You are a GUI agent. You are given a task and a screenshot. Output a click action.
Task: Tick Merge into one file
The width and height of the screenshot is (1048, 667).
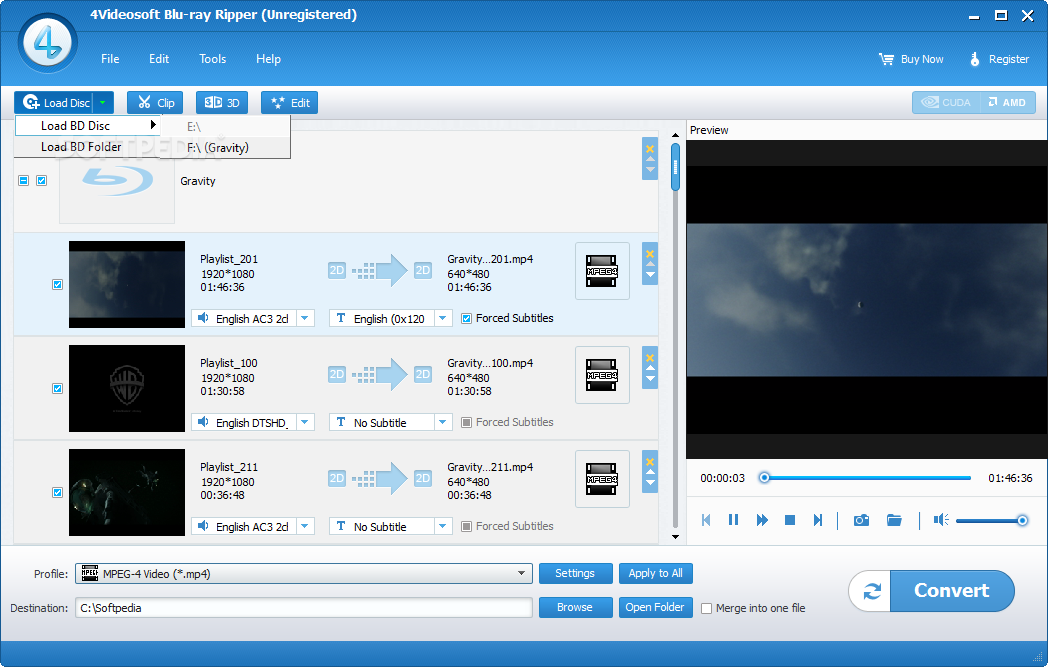point(706,608)
